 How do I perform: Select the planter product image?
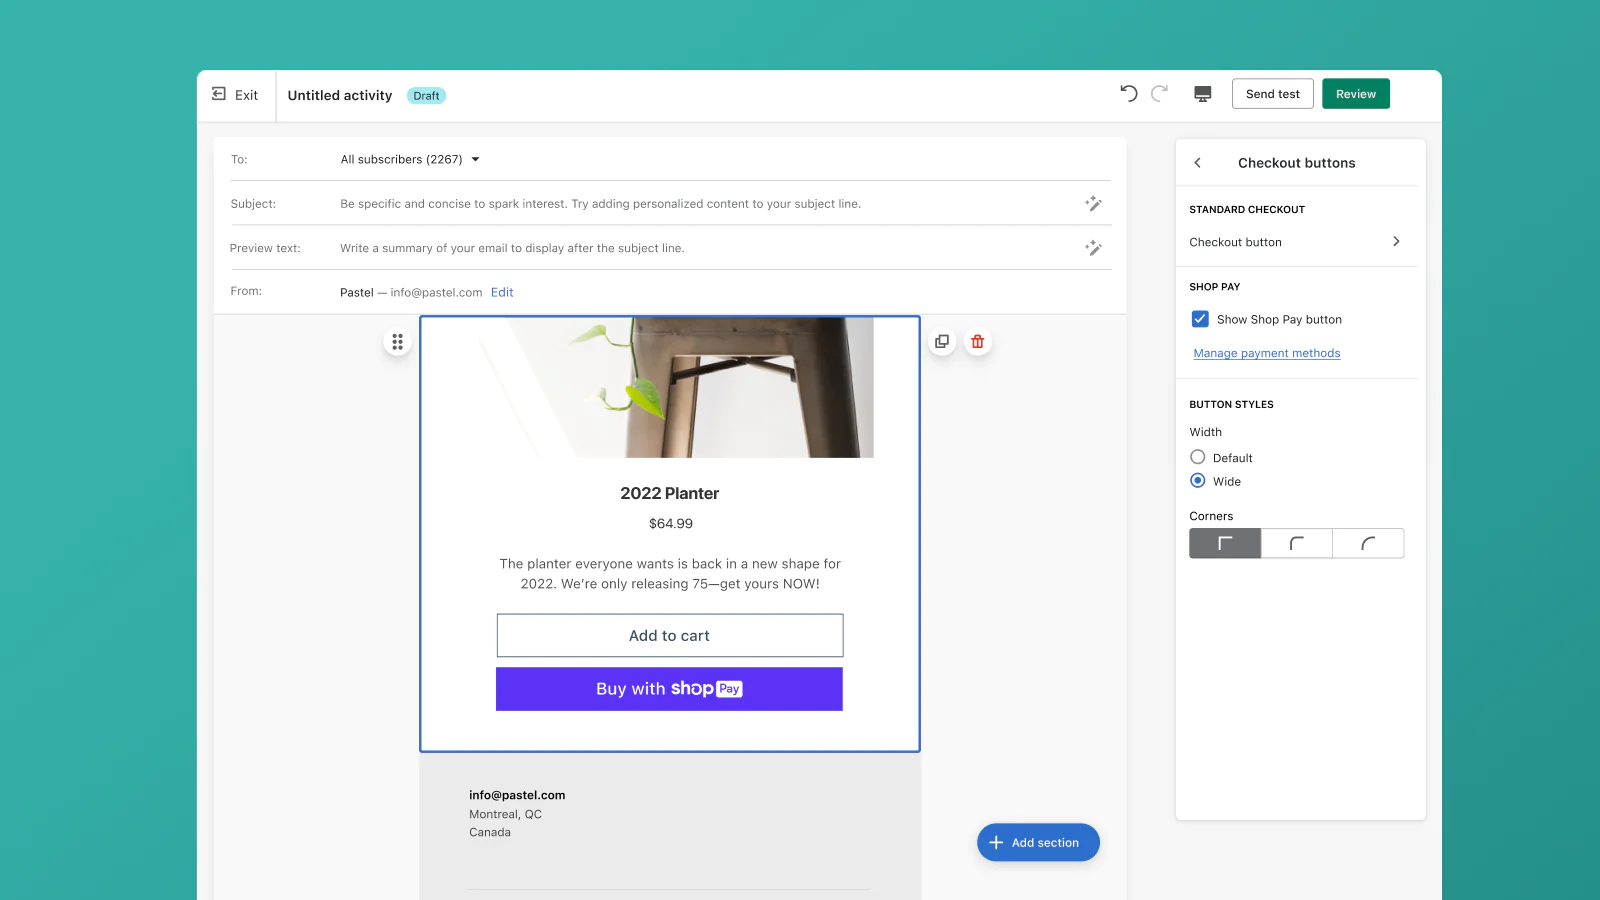pyautogui.click(x=670, y=388)
